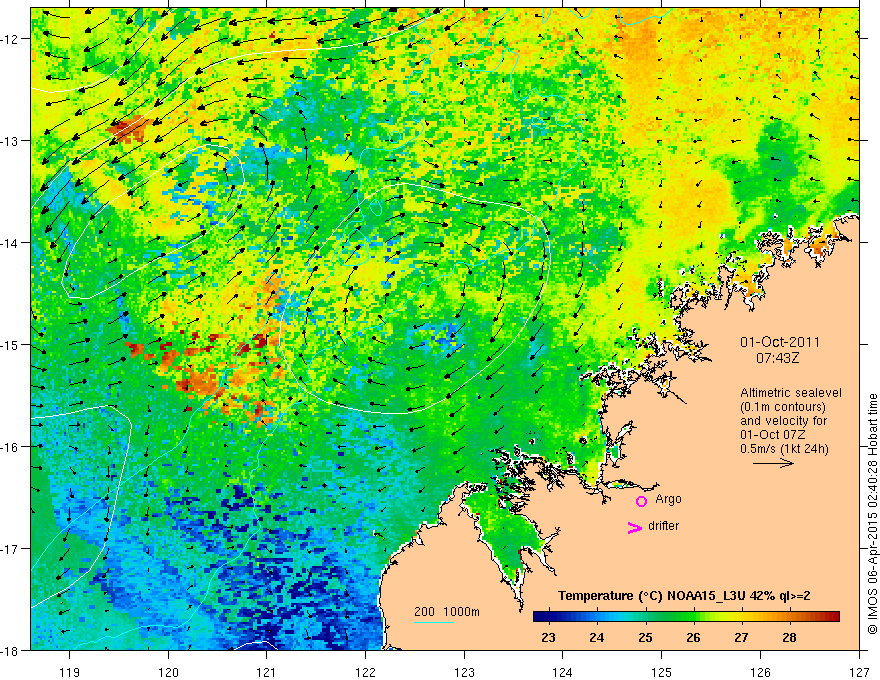The image size is (880, 680).
Task: Click the 200 1000m bathymetry label
Action: tap(447, 612)
